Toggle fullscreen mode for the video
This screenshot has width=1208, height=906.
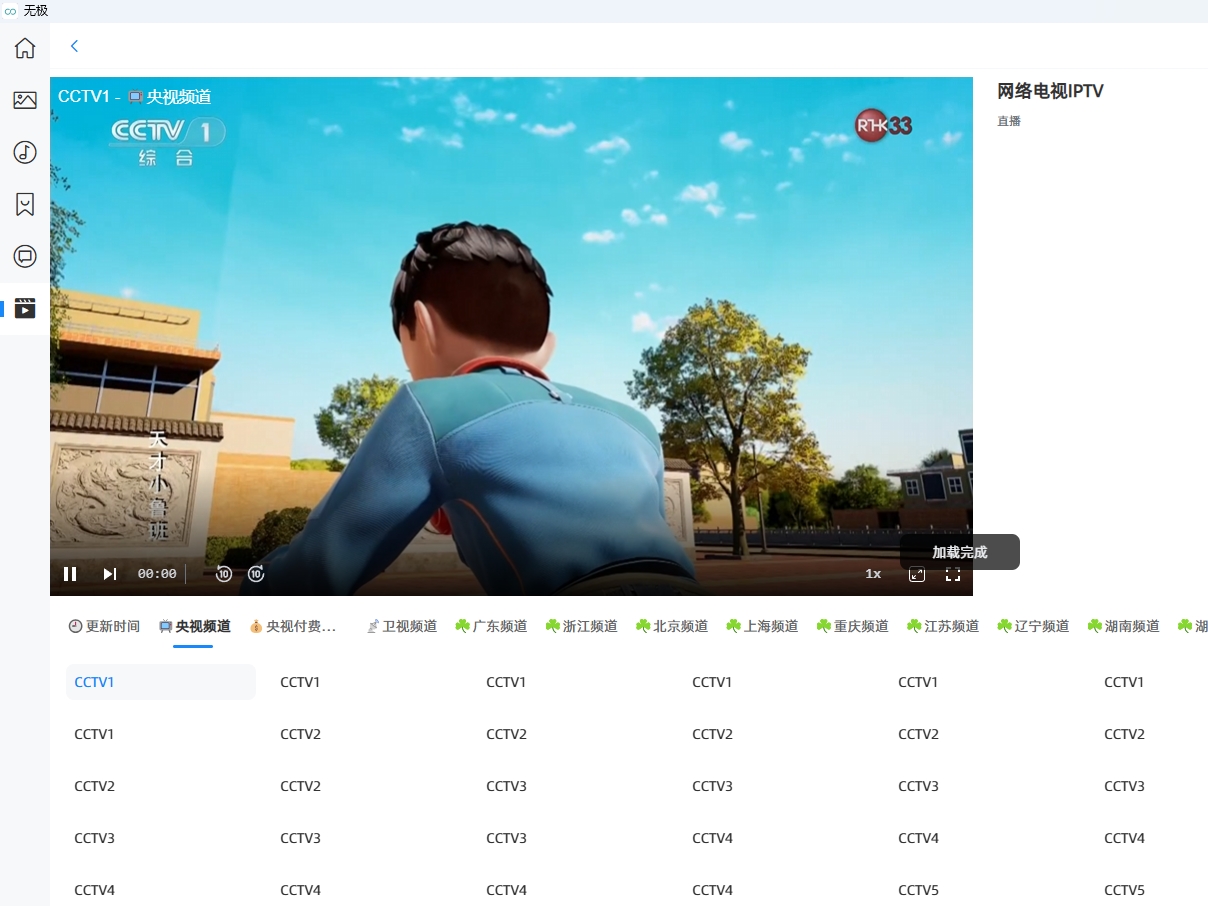pyautogui.click(x=953, y=574)
